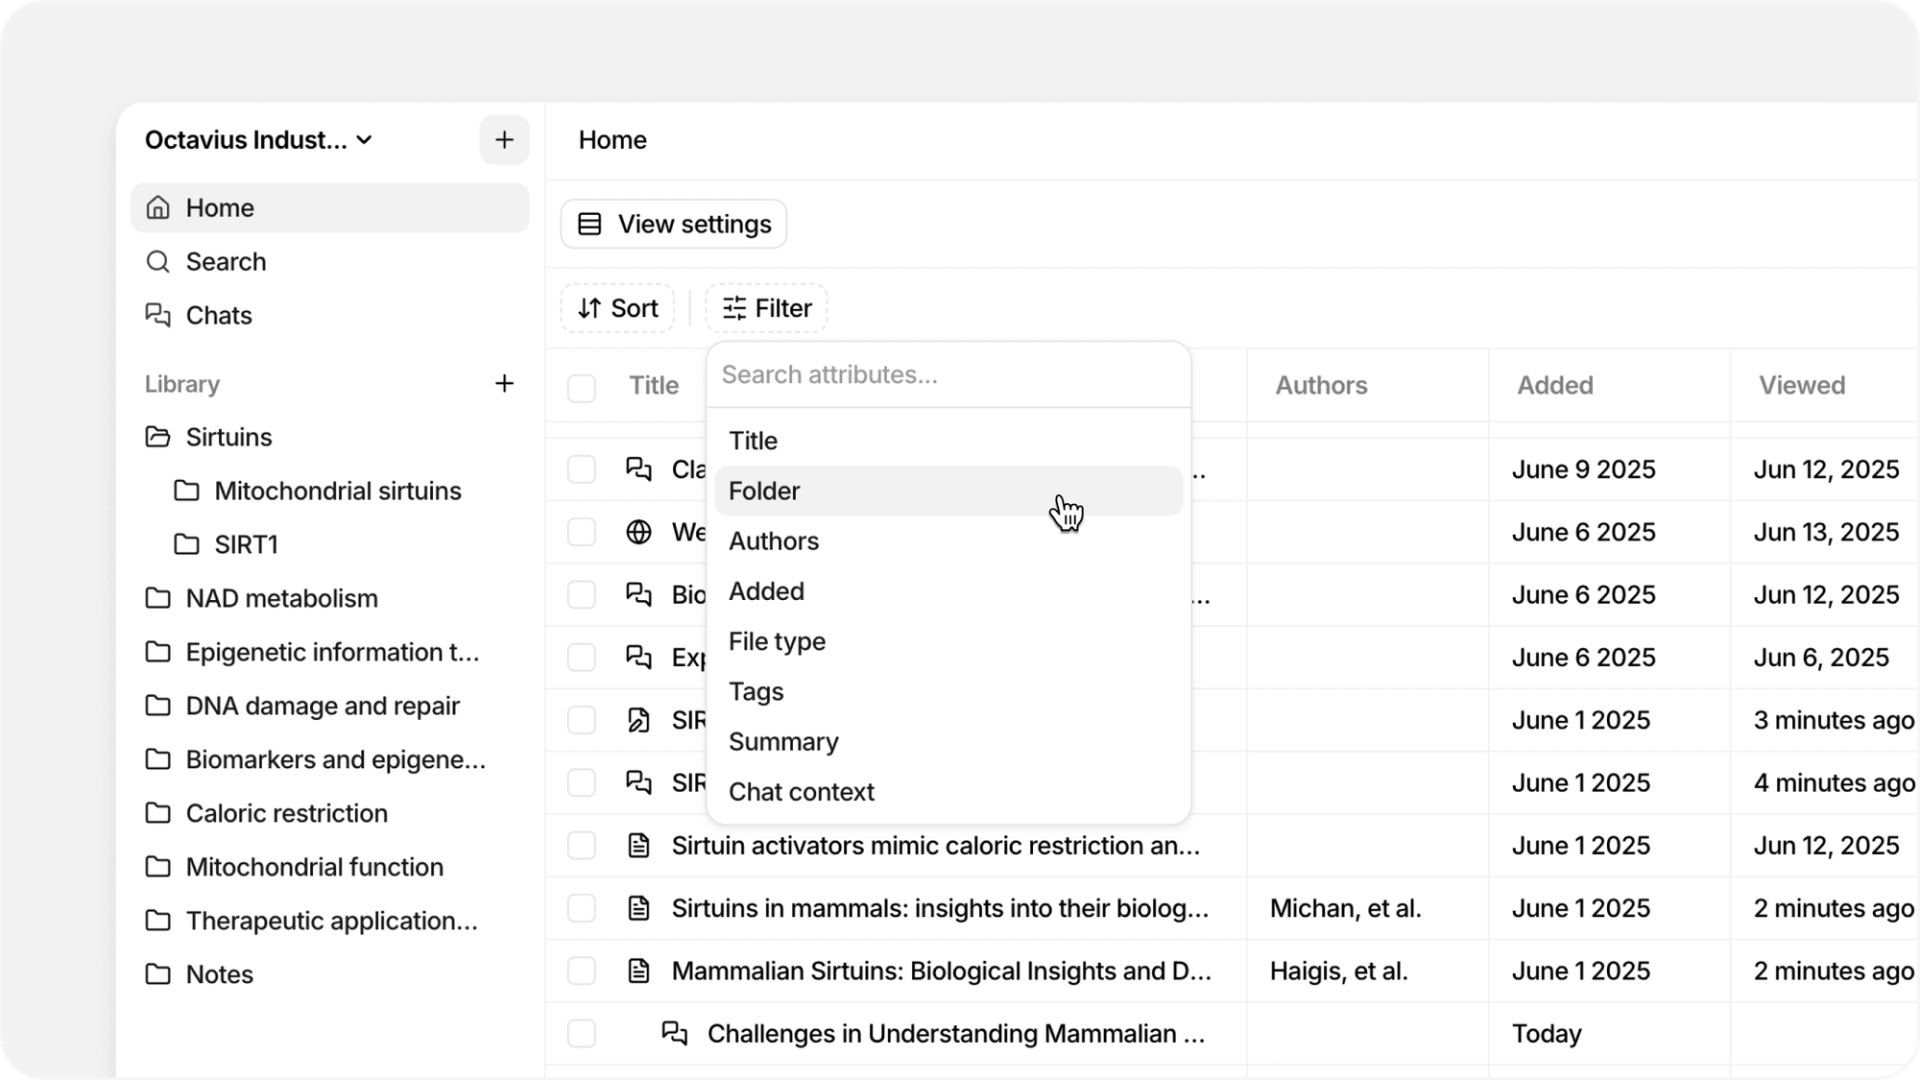This screenshot has width=1920, height=1080.
Task: Check the row viewed 4 minutes ago
Action: (581, 783)
